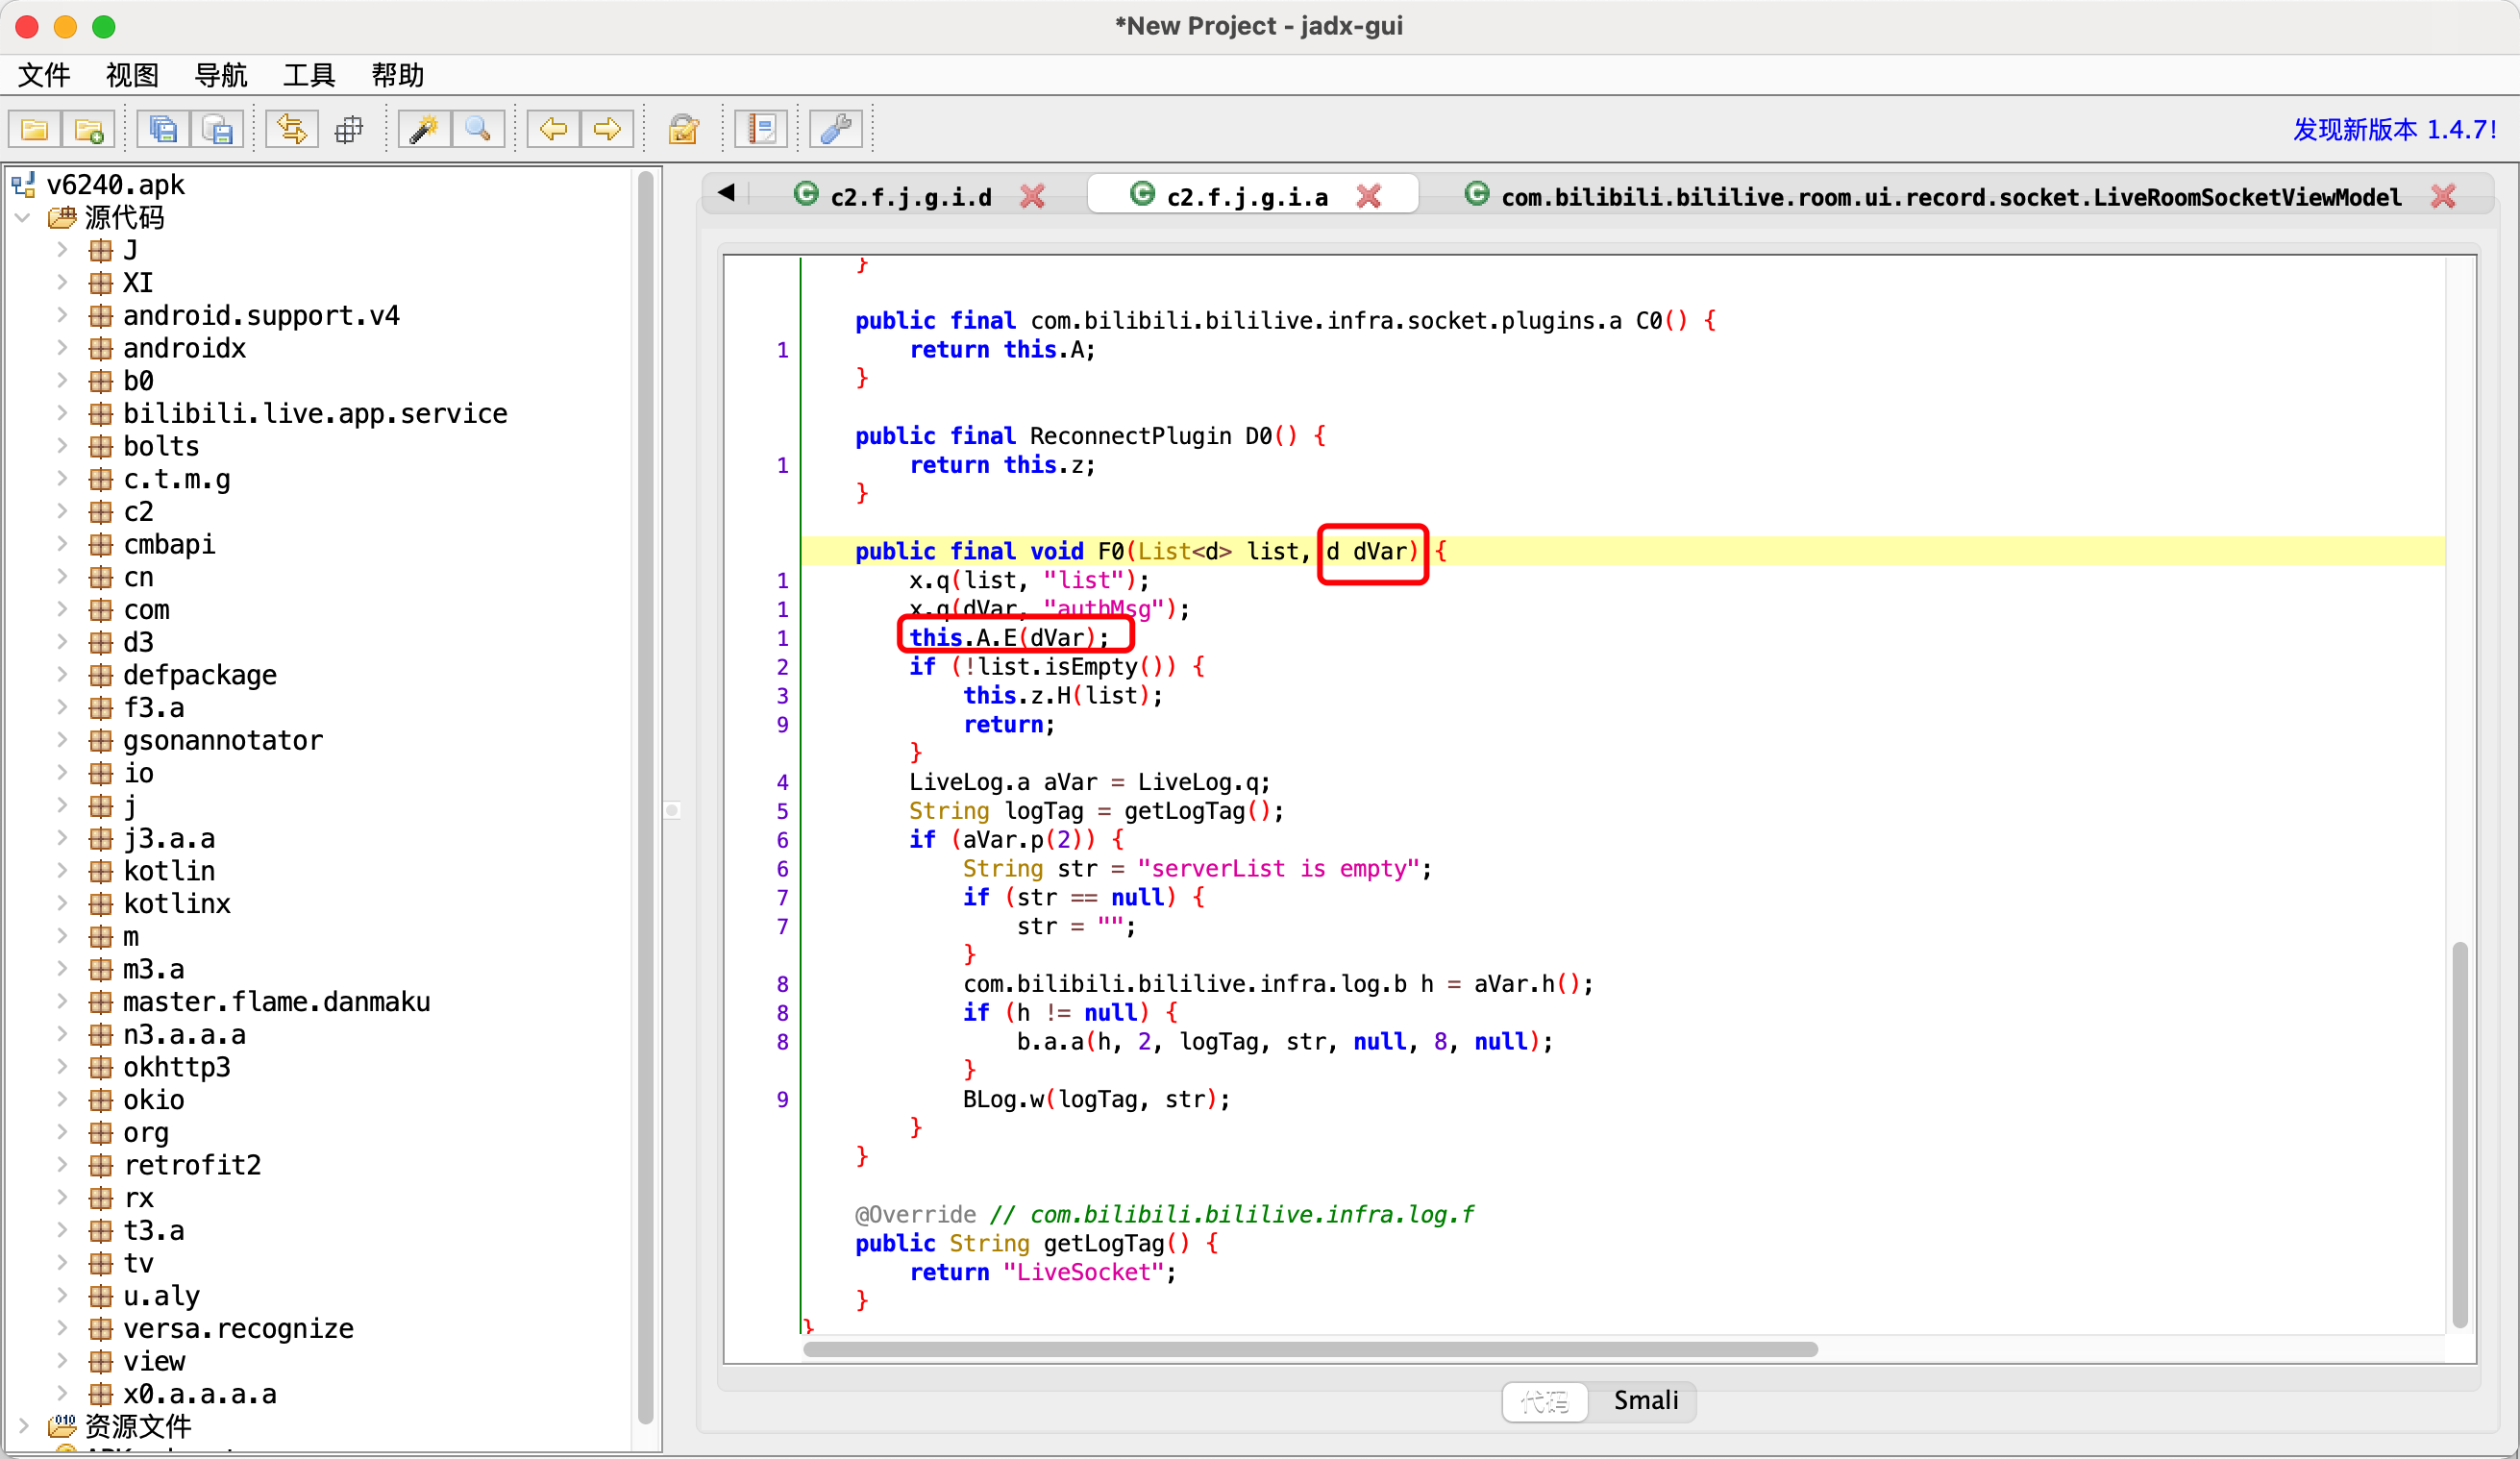
Task: Close the c2.f.j.g.i.d tab
Action: pos(1032,197)
